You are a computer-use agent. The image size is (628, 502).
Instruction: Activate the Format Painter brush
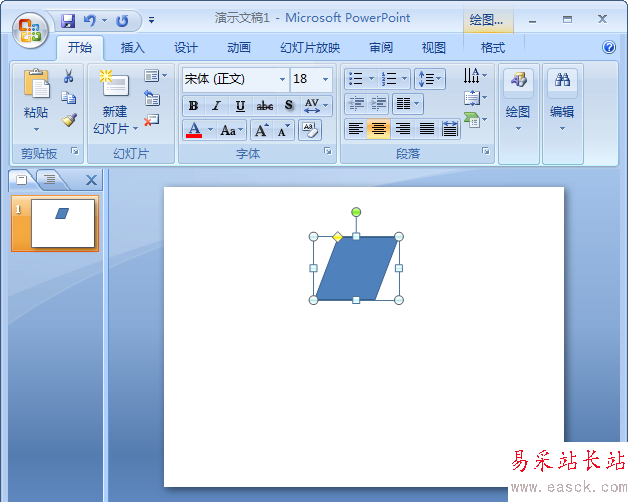pyautogui.click(x=69, y=120)
